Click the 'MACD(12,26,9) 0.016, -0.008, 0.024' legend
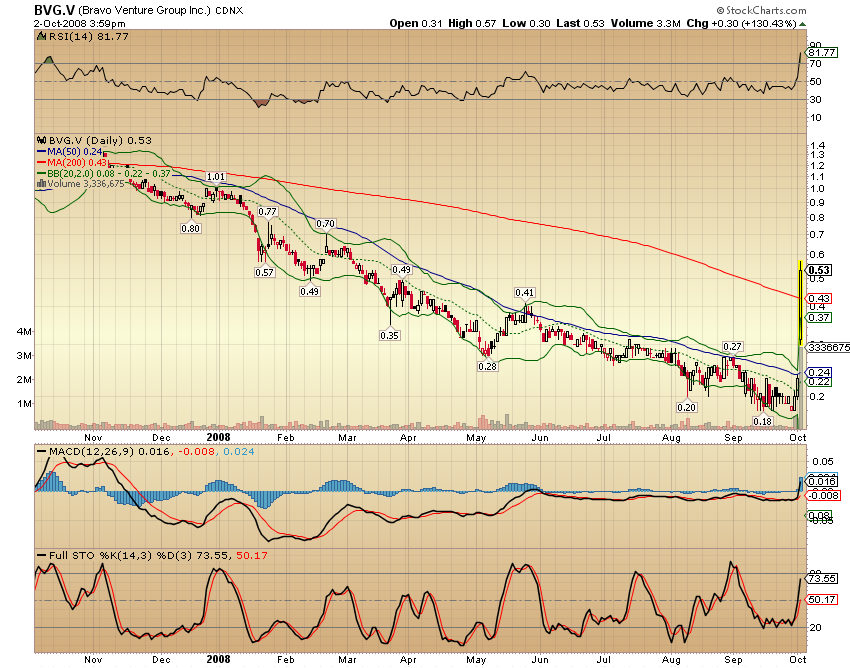 tap(145, 451)
